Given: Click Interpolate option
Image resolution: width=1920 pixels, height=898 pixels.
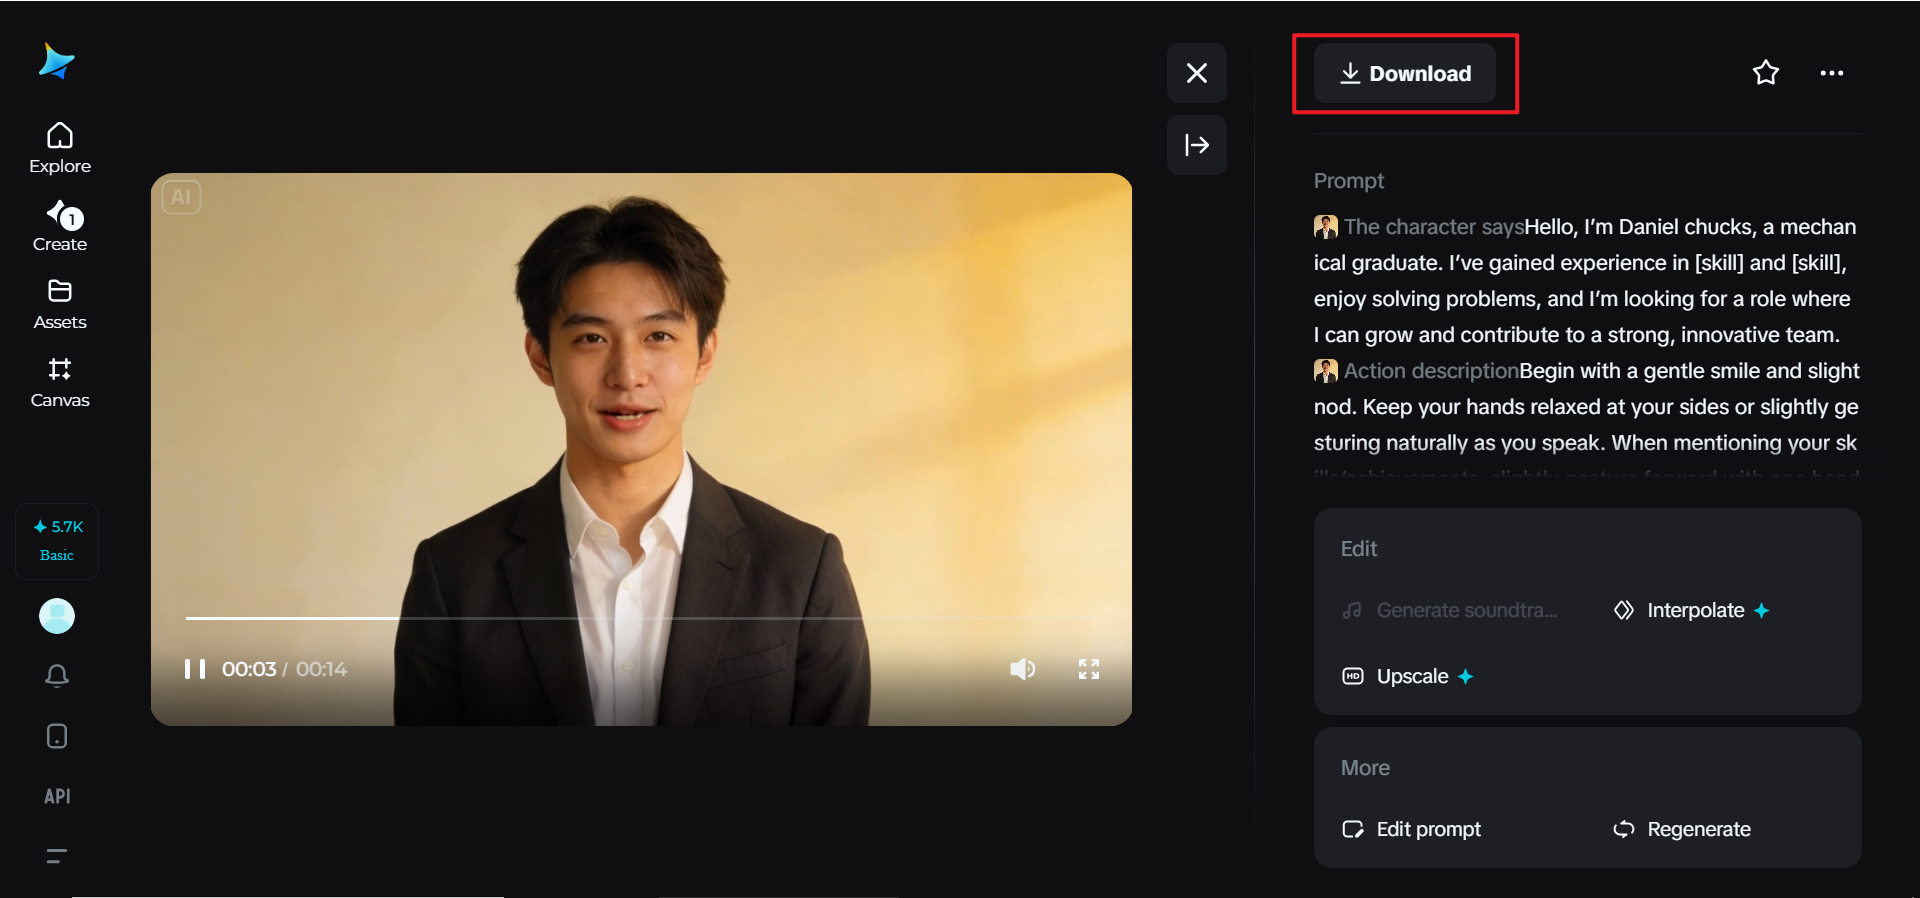Looking at the screenshot, I should click(x=1692, y=610).
